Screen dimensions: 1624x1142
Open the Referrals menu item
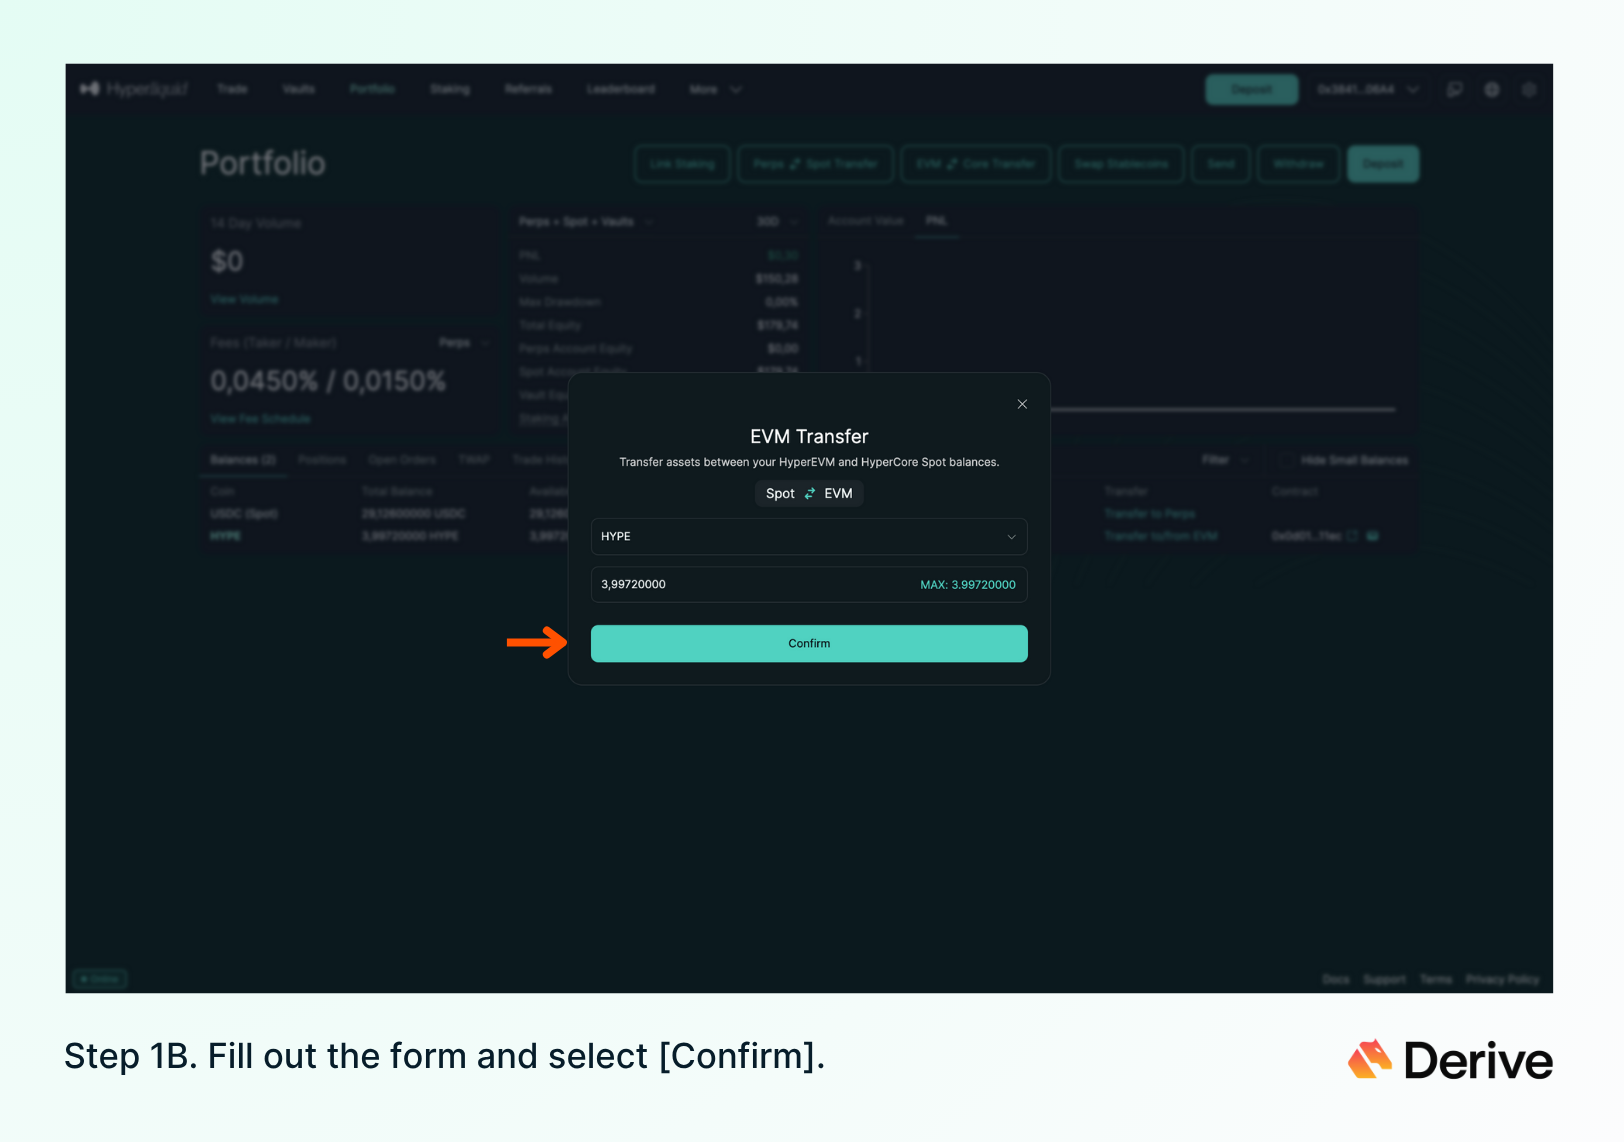pyautogui.click(x=528, y=89)
